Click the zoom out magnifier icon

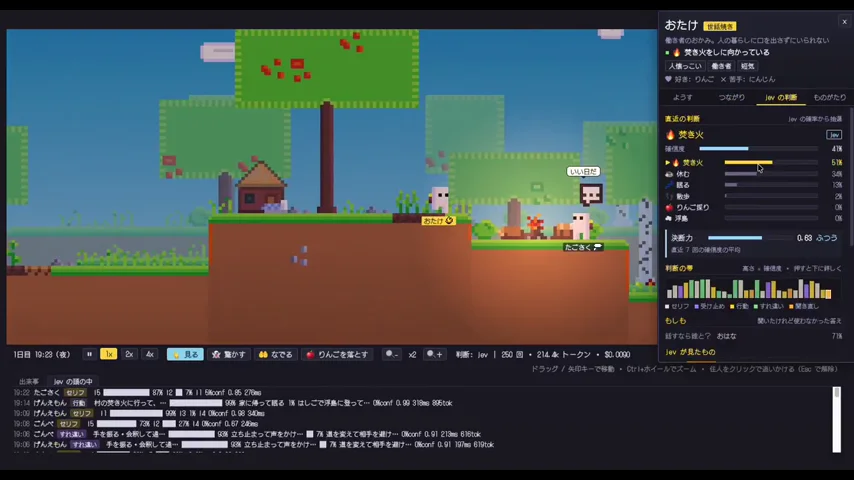(392, 354)
